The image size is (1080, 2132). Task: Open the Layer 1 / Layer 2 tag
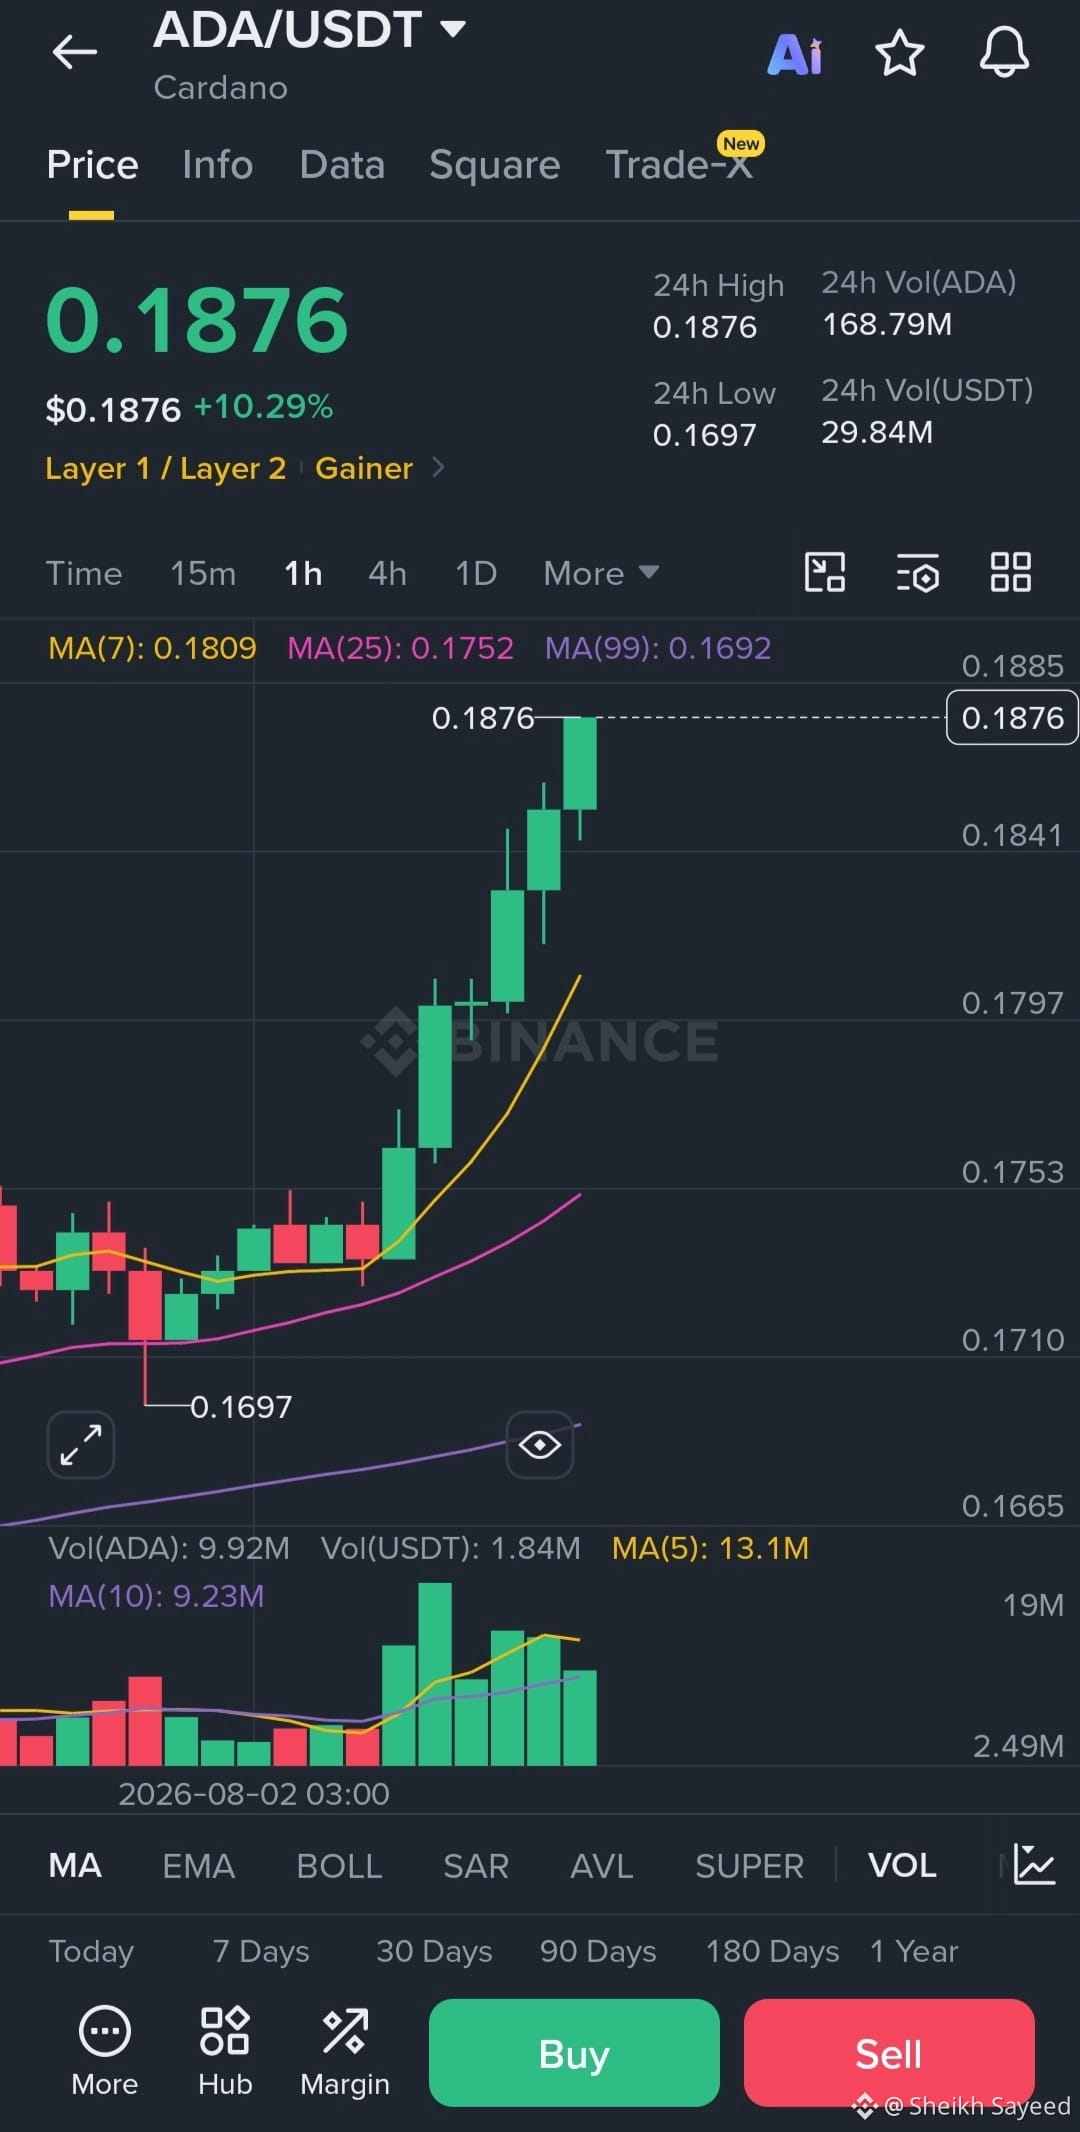coord(166,468)
